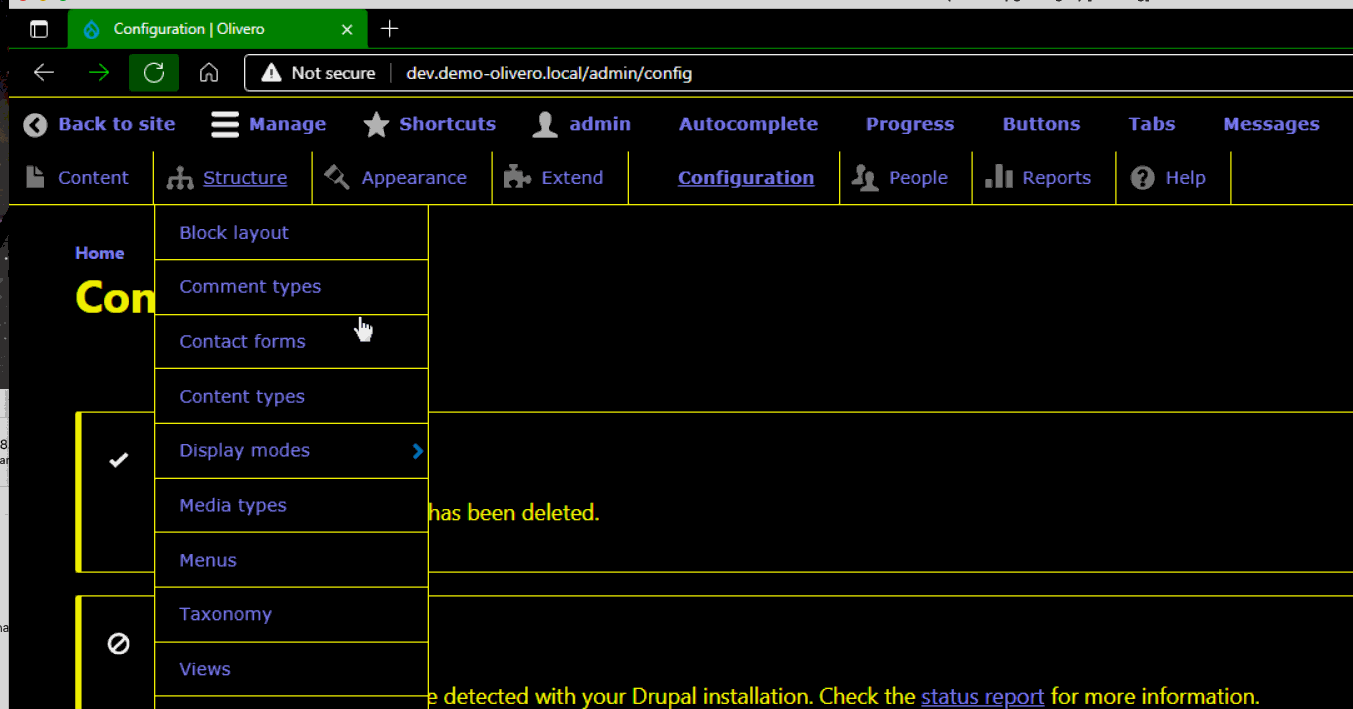Viewport: 1353px width, 709px height.
Task: Open the Appearance admin menu
Action: coord(414,178)
